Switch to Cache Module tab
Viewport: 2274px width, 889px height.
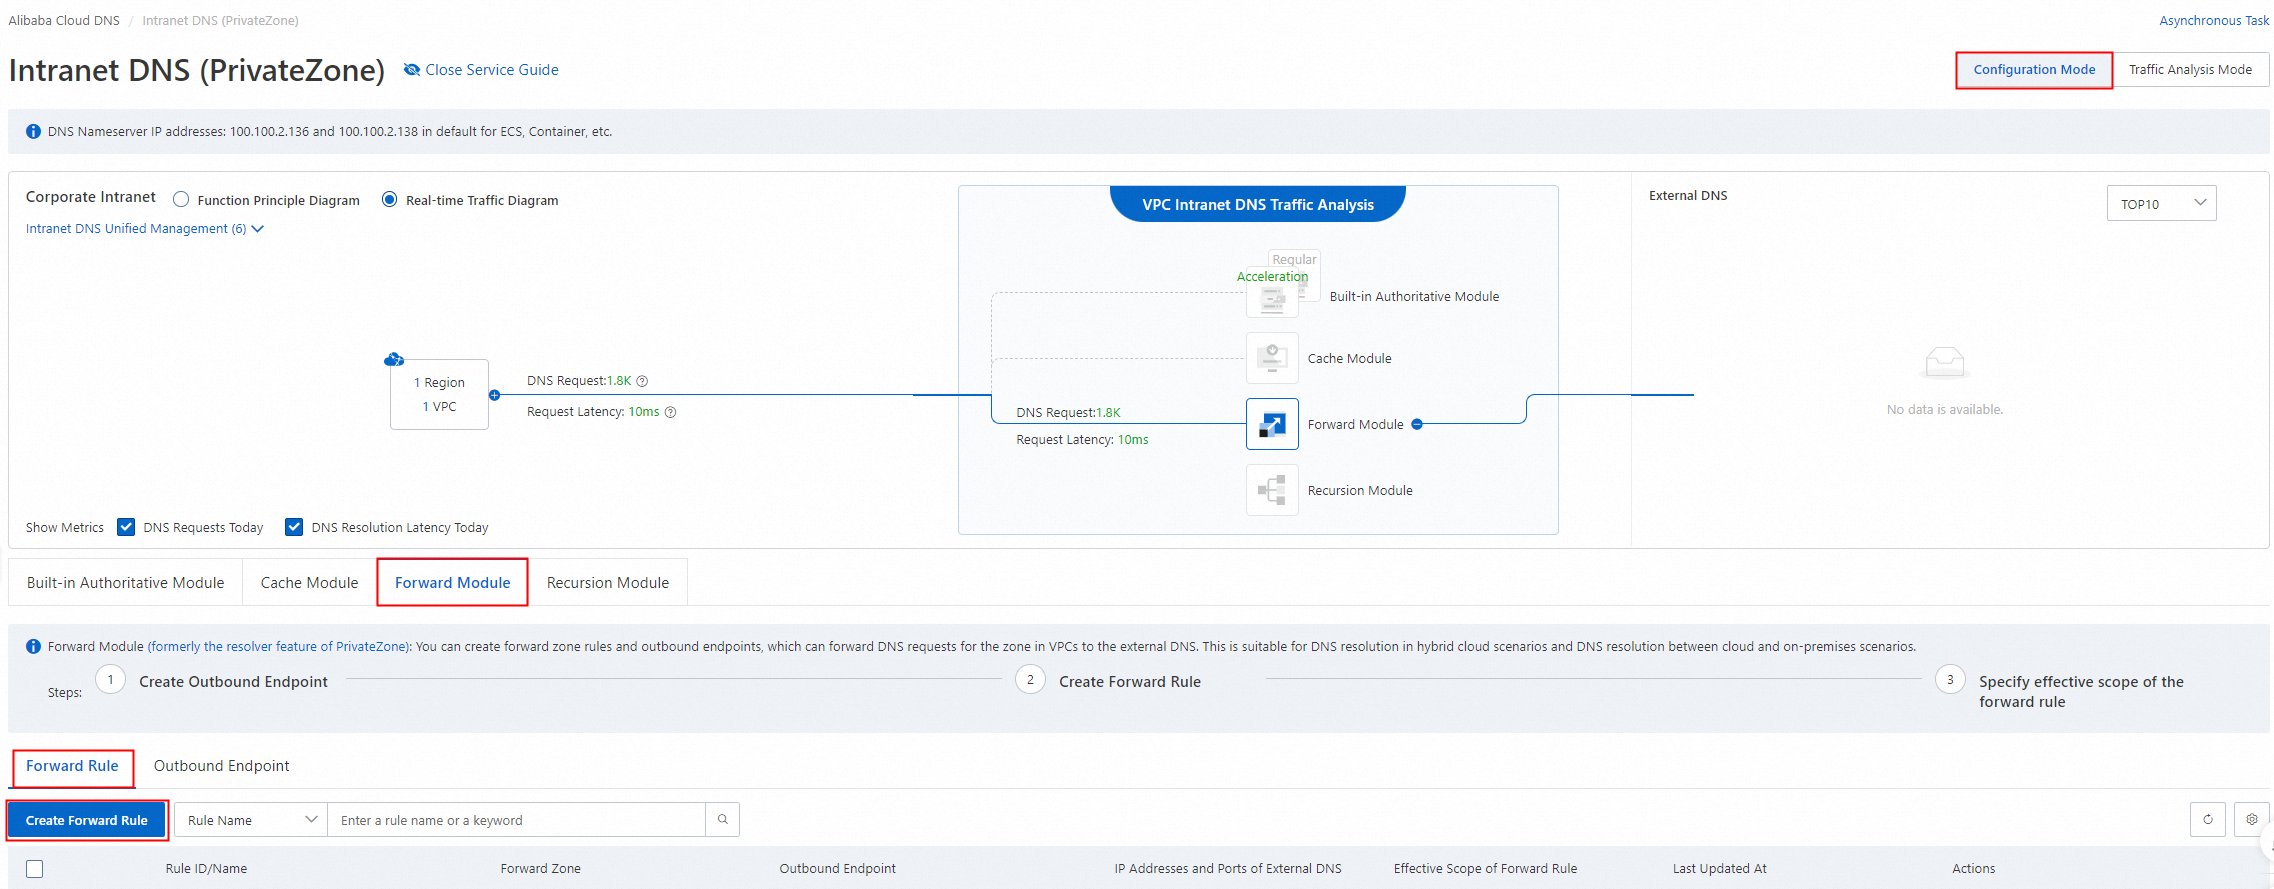[309, 583]
